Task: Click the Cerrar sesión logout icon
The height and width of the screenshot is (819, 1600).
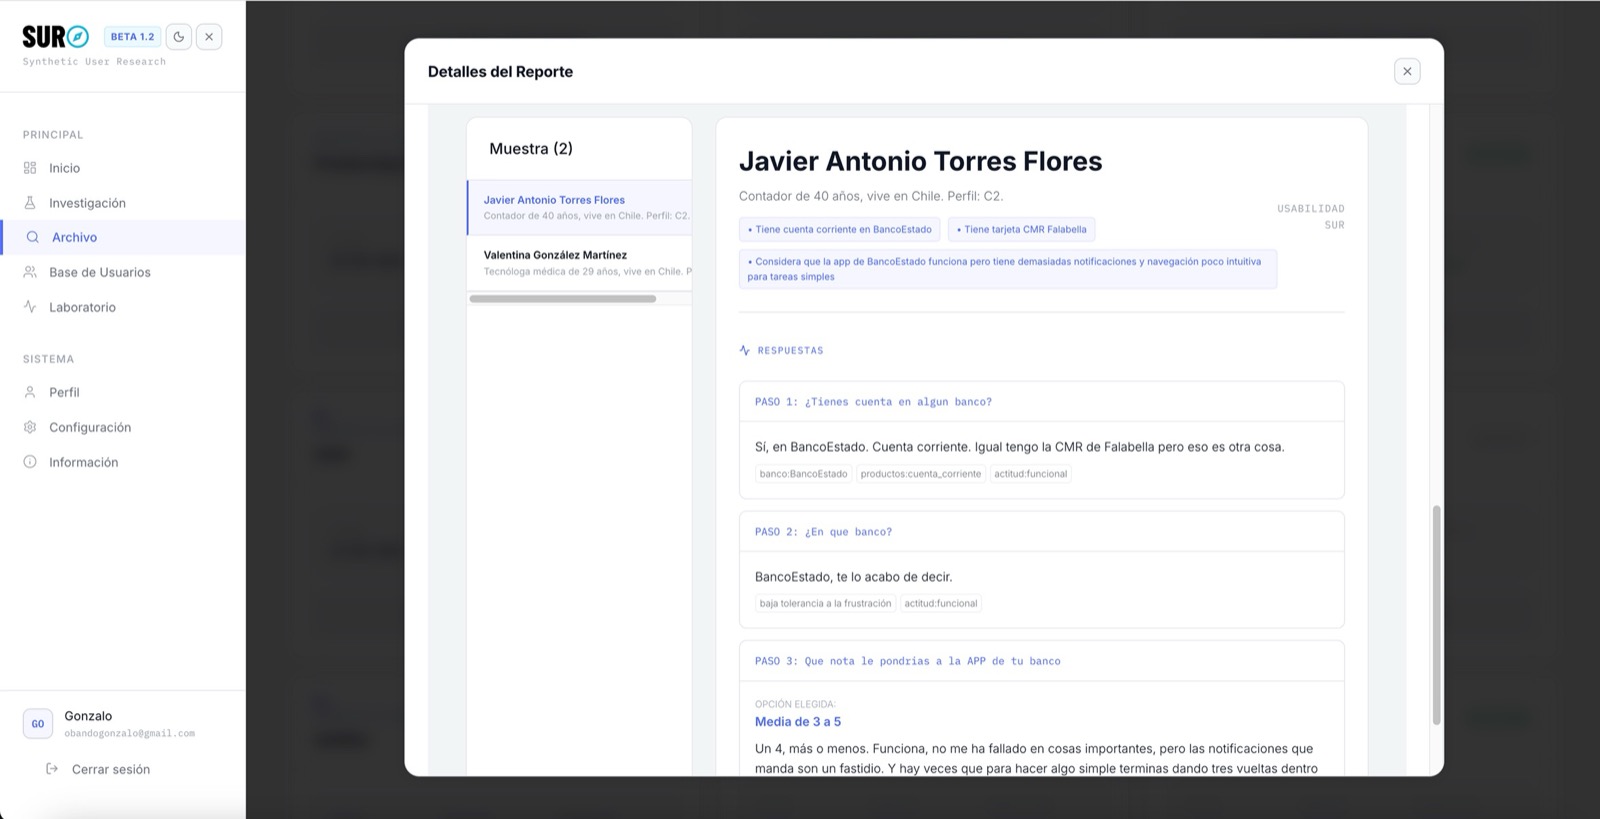Action: pos(52,769)
